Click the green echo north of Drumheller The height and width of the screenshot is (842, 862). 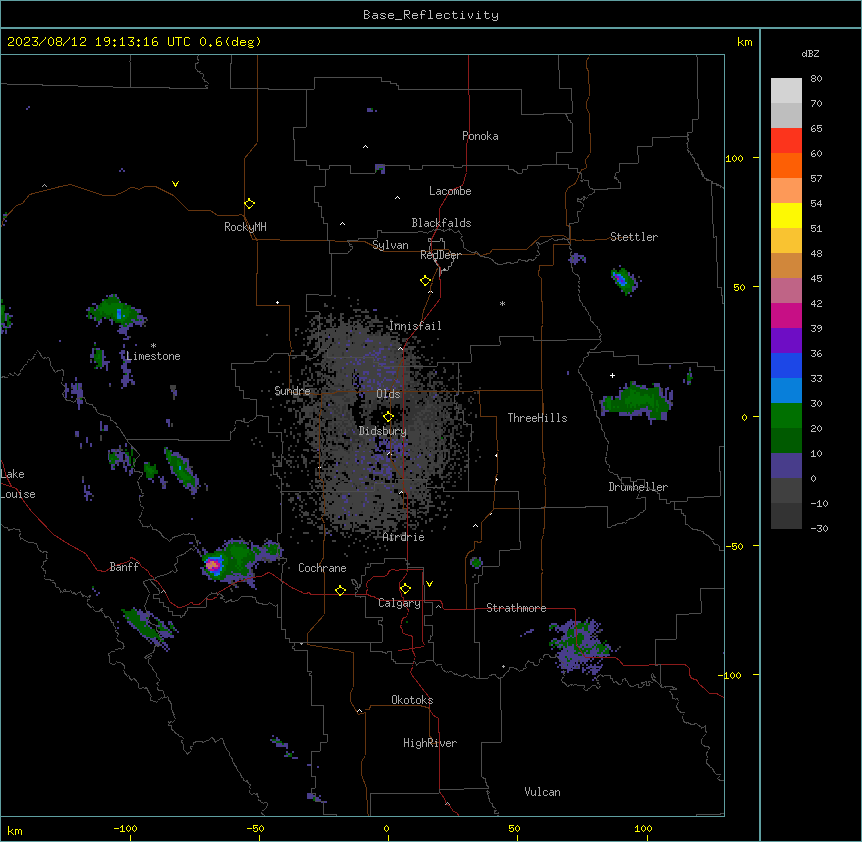638,401
